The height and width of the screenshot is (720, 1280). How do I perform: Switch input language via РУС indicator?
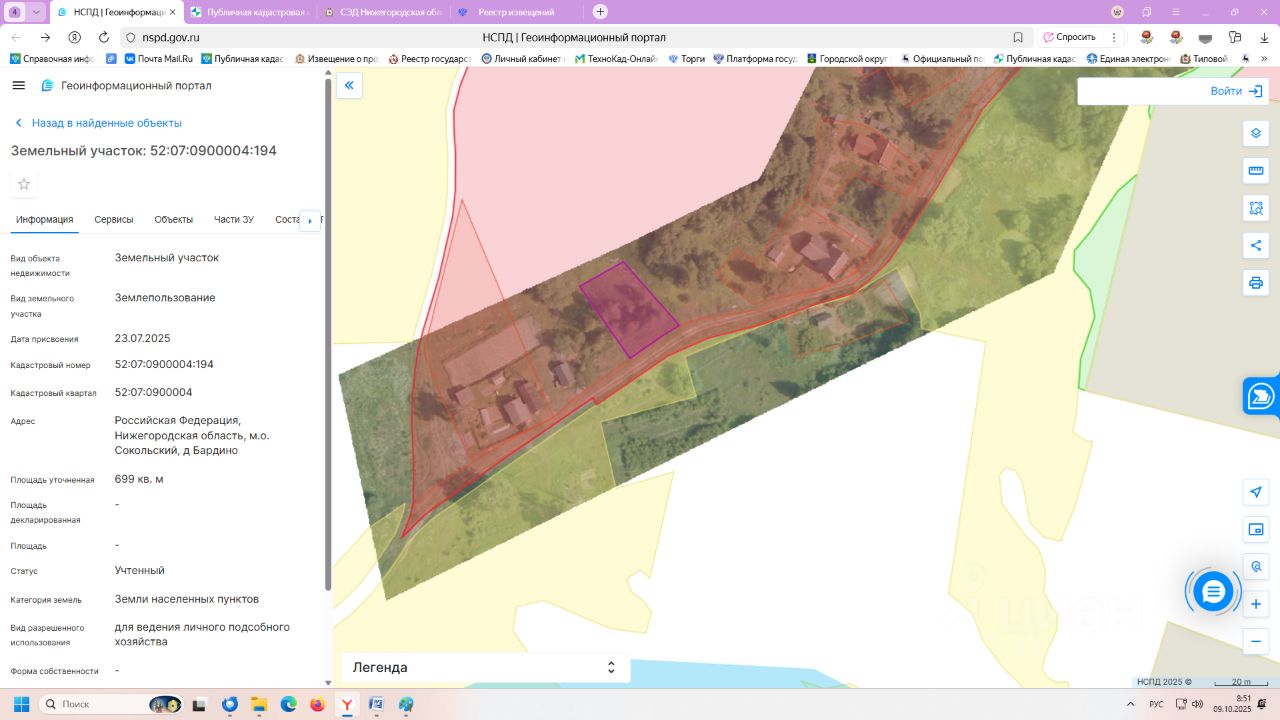pyautogui.click(x=1156, y=704)
